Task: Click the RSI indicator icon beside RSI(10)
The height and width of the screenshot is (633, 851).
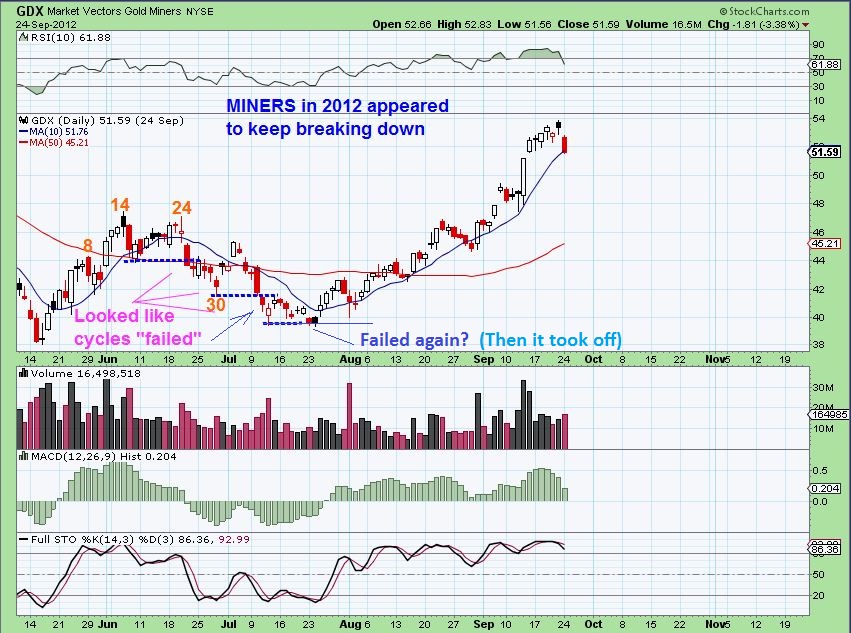Action: (23, 37)
